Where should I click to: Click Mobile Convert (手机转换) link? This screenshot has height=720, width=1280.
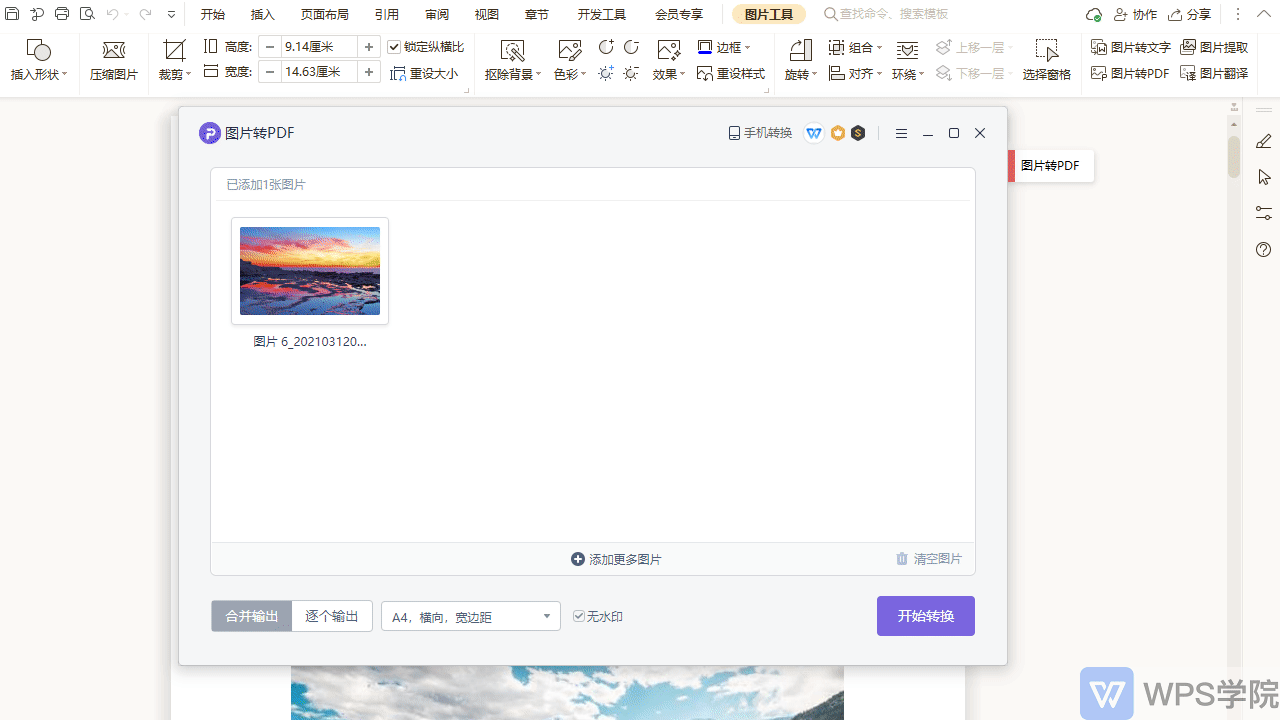760,133
